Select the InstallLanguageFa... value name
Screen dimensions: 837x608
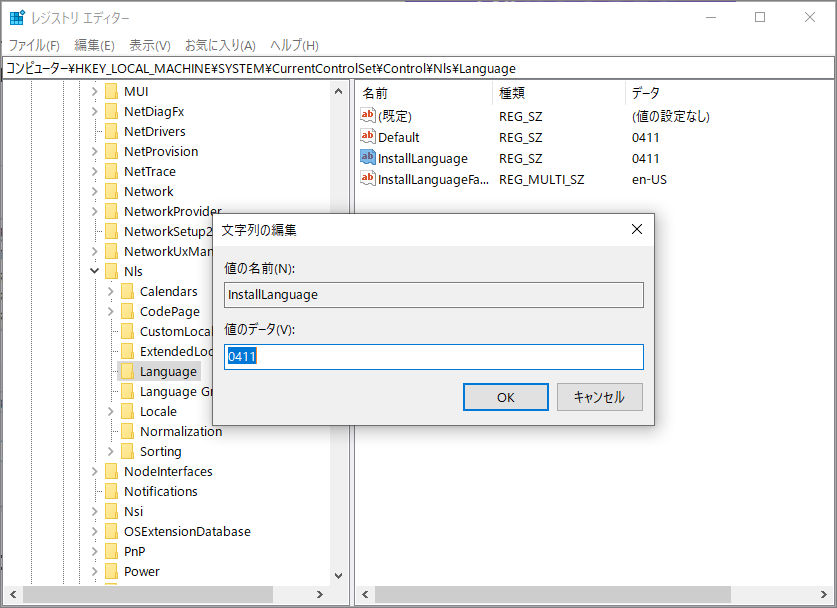[433, 179]
